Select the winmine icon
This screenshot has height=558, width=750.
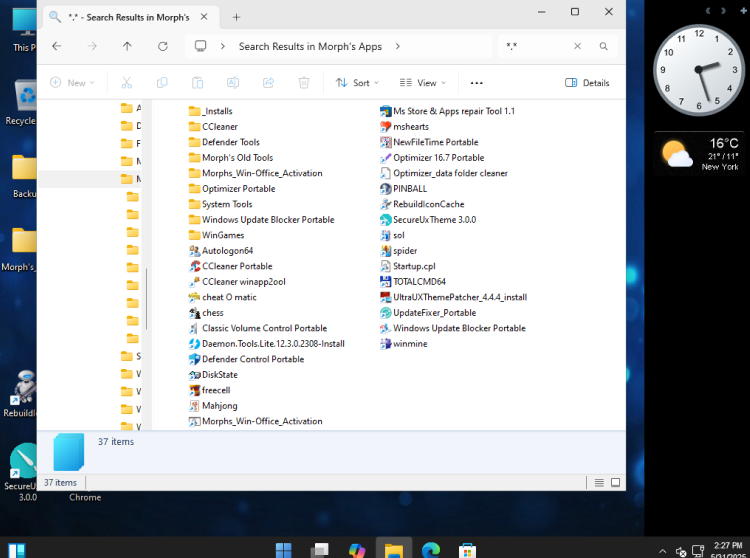386,344
